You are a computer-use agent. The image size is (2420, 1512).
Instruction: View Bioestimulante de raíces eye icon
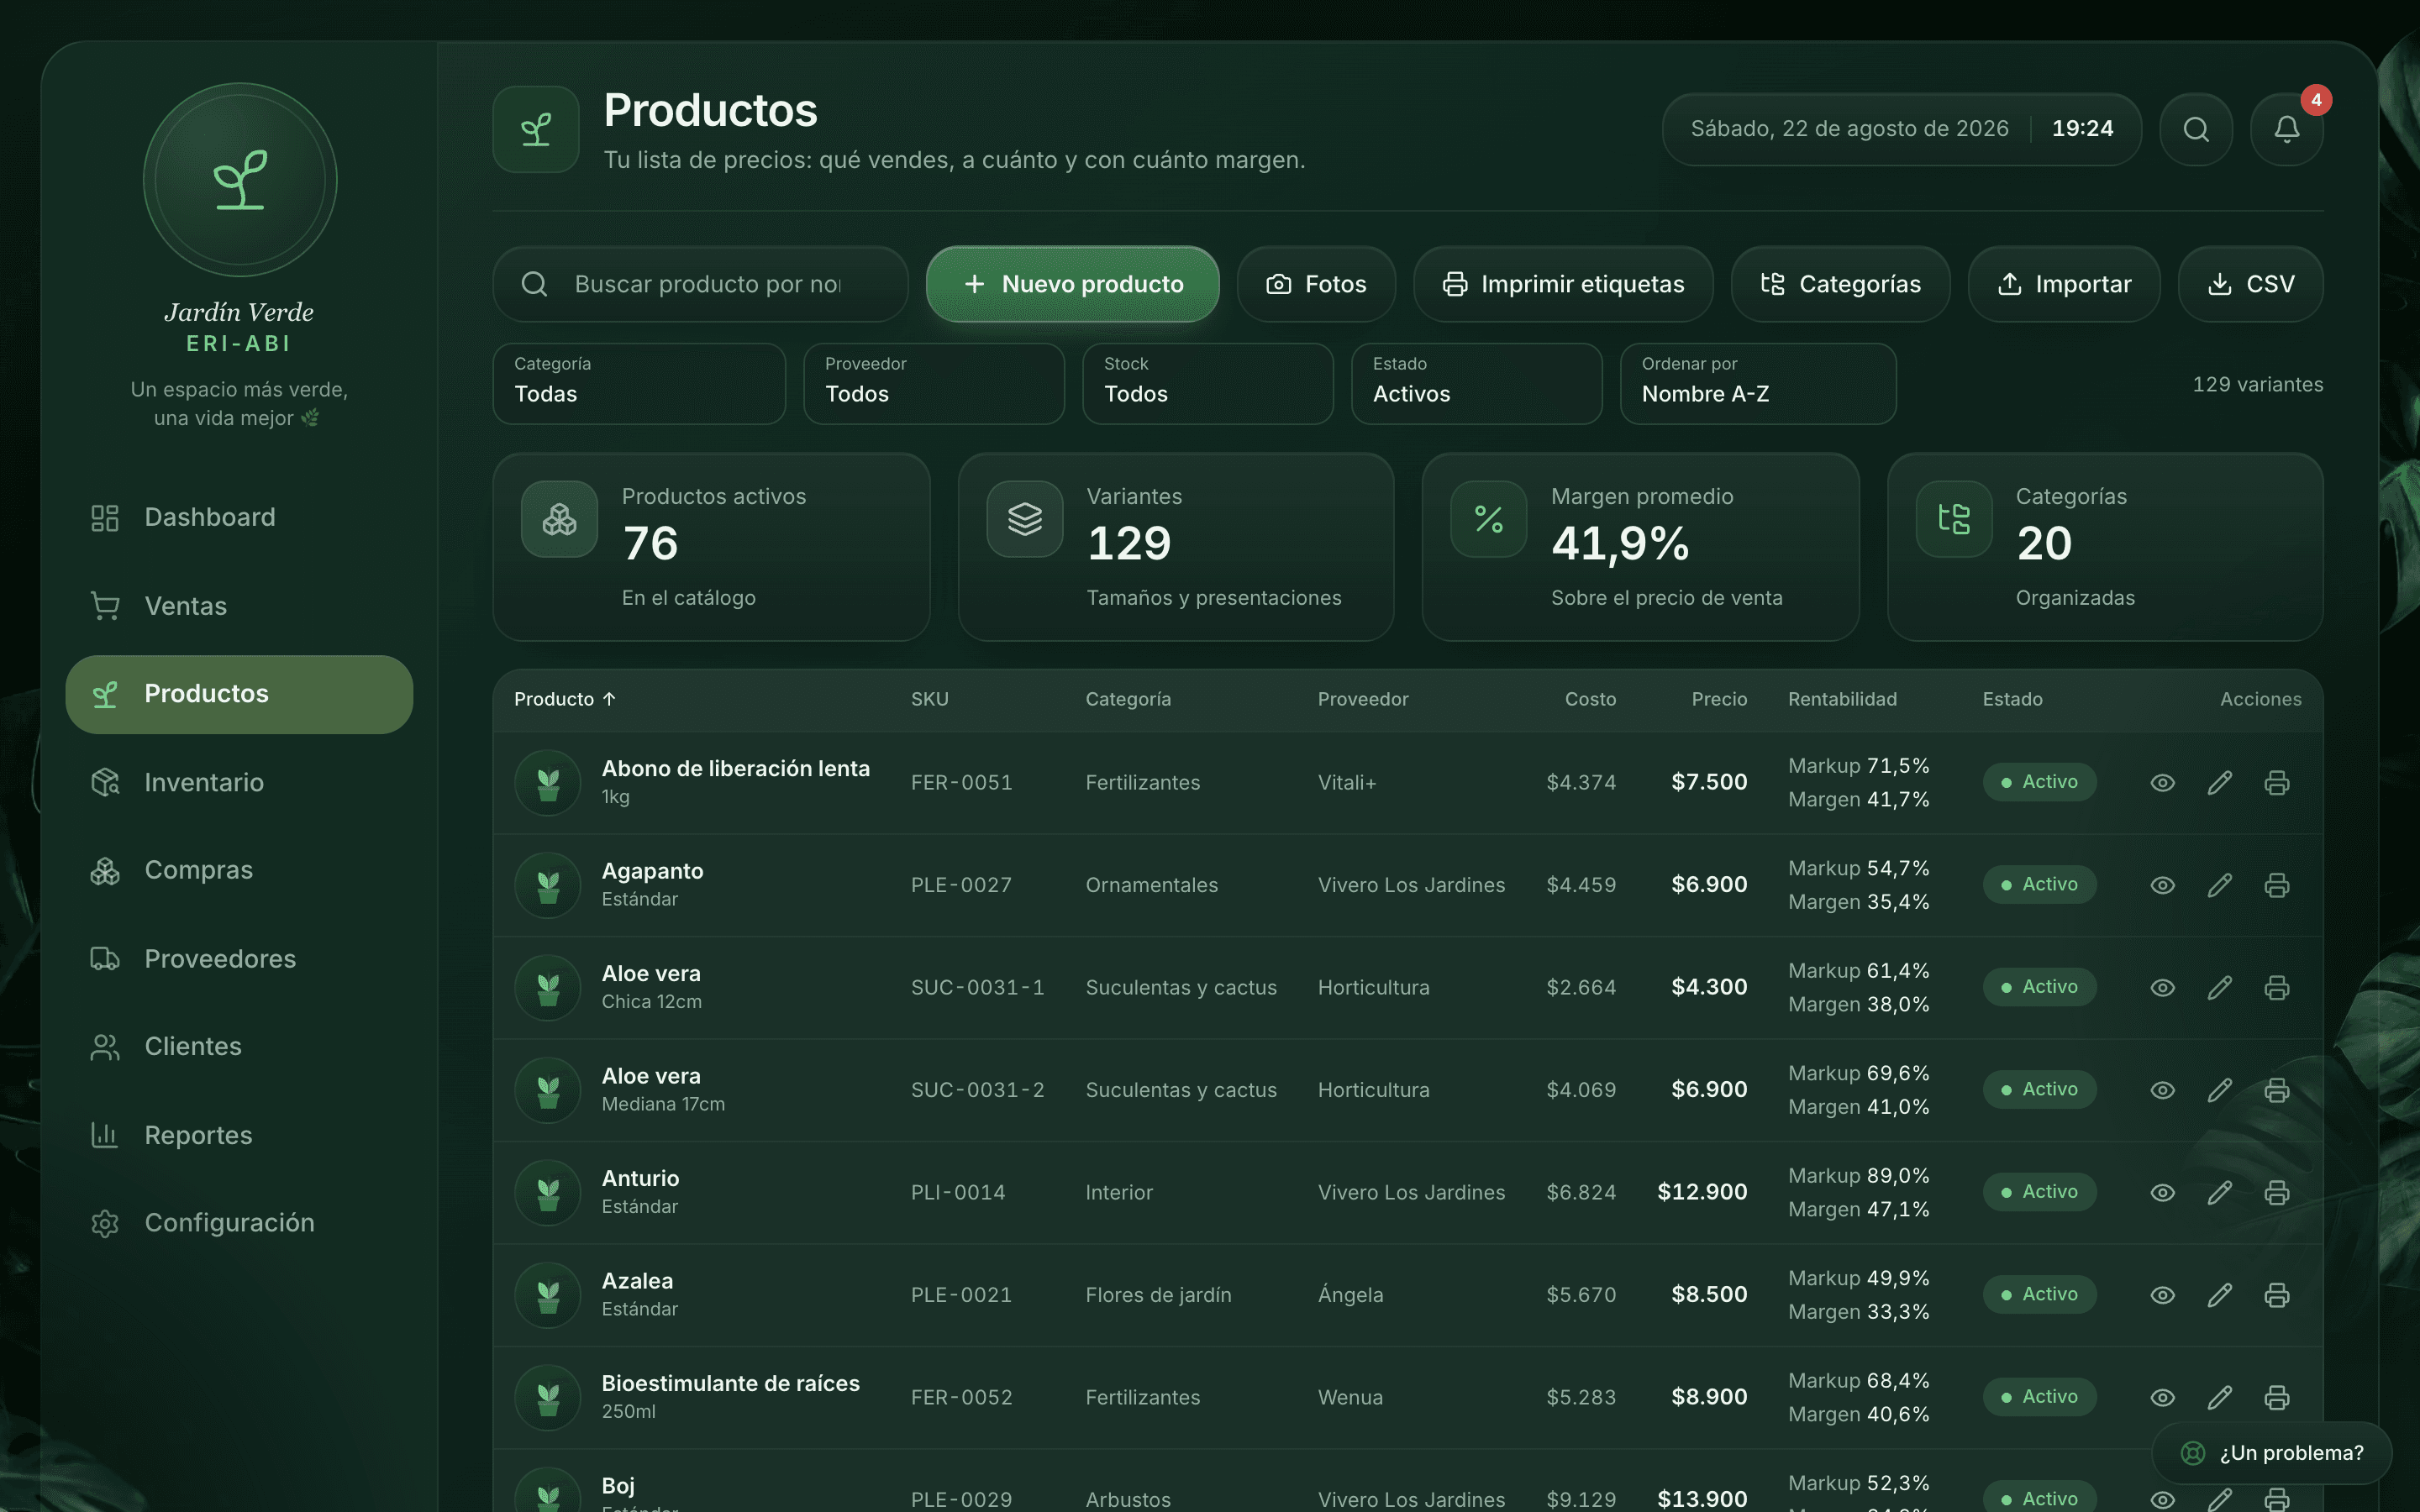tap(2162, 1397)
